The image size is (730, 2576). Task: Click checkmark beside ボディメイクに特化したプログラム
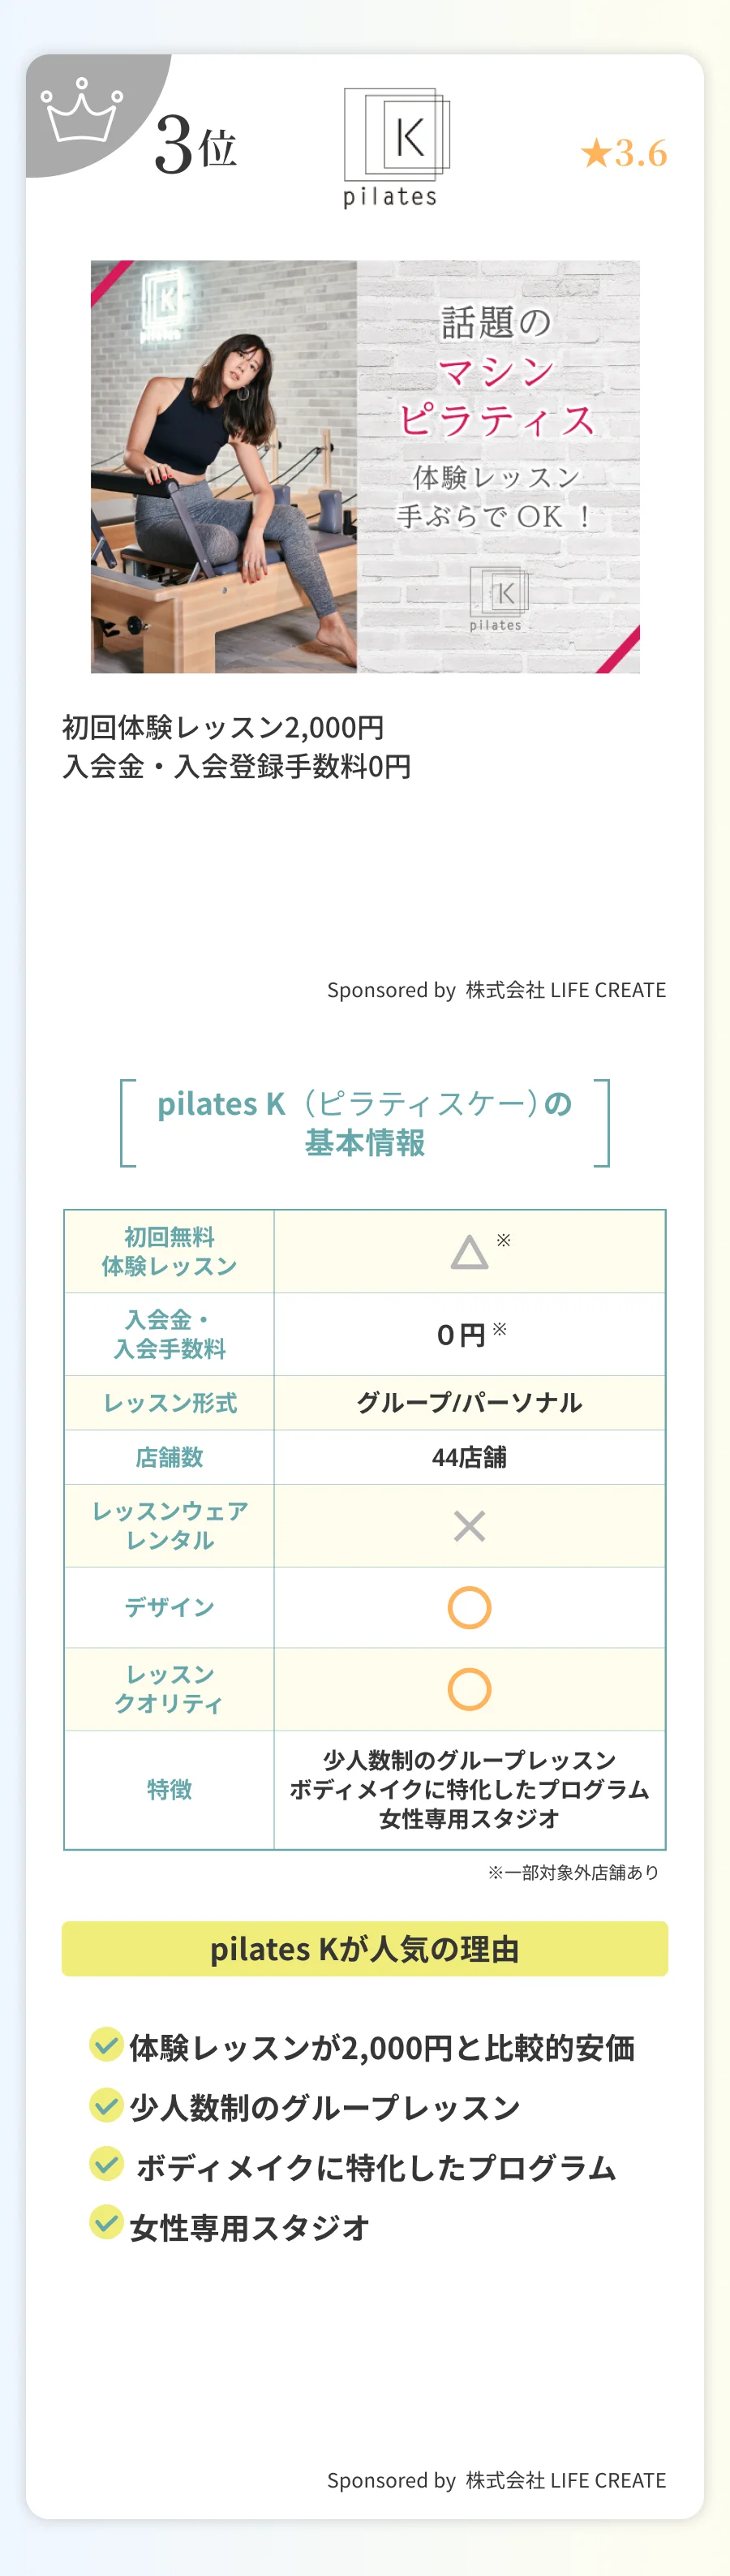106,2164
